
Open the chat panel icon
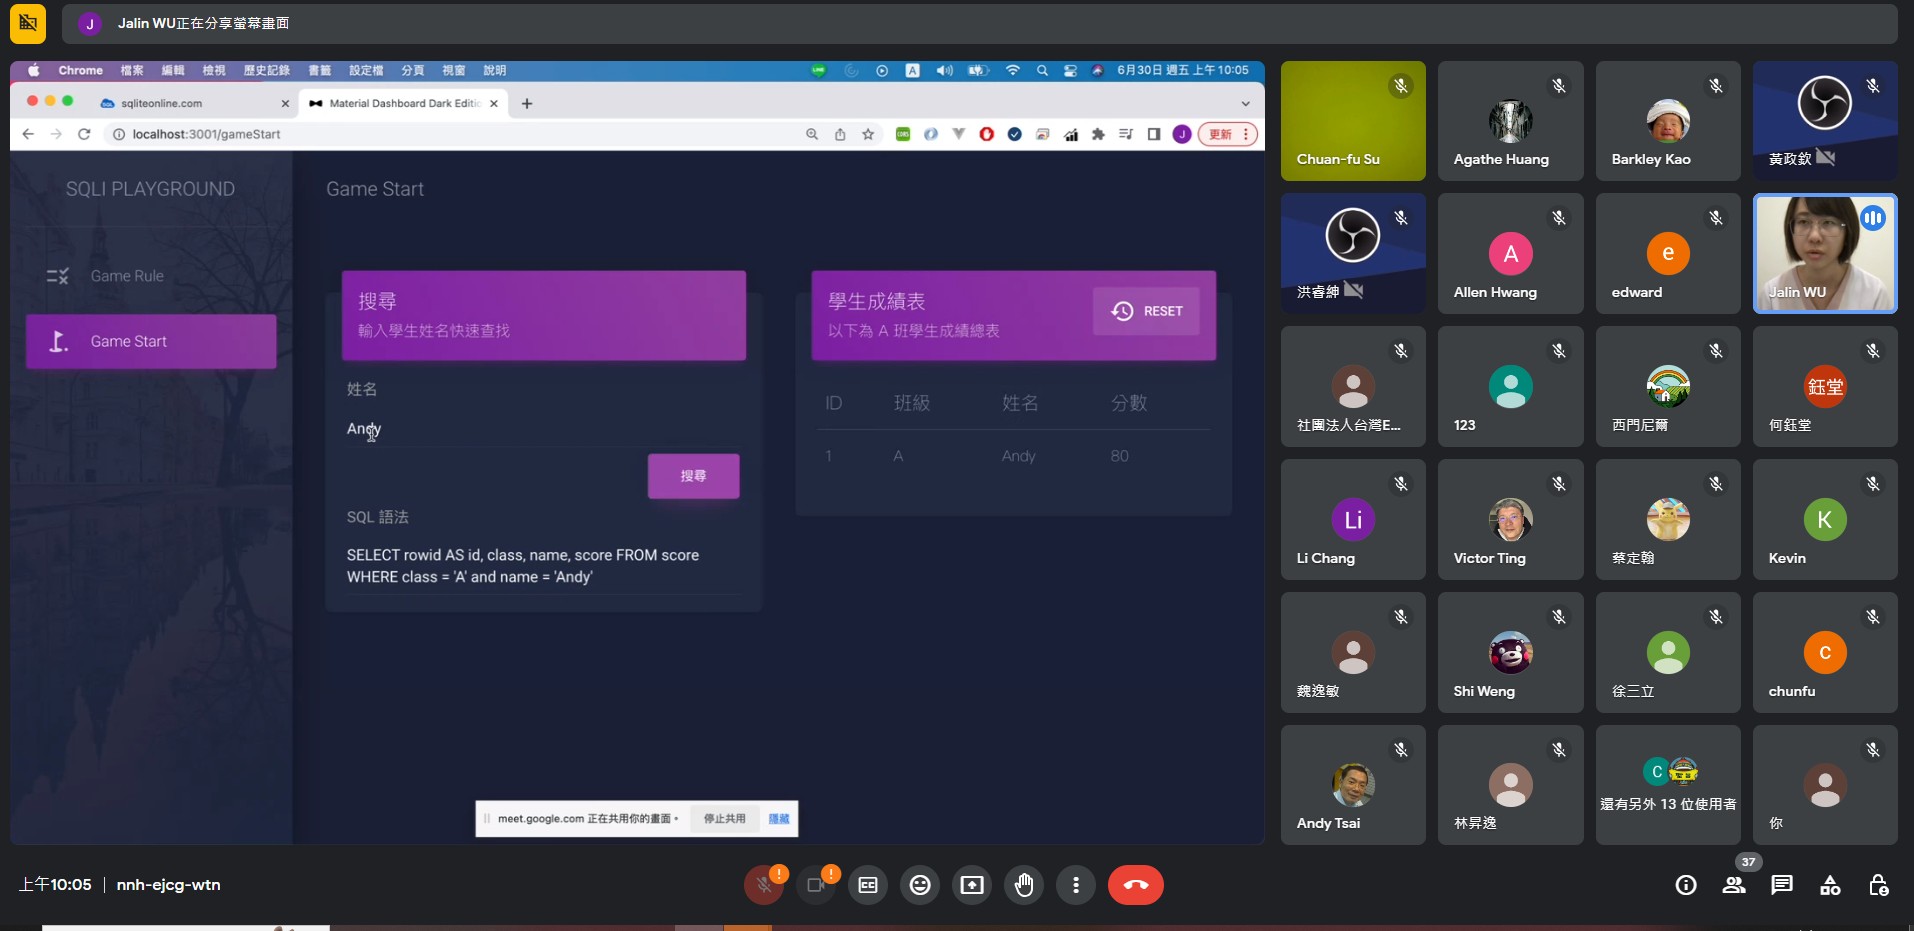coord(1782,885)
